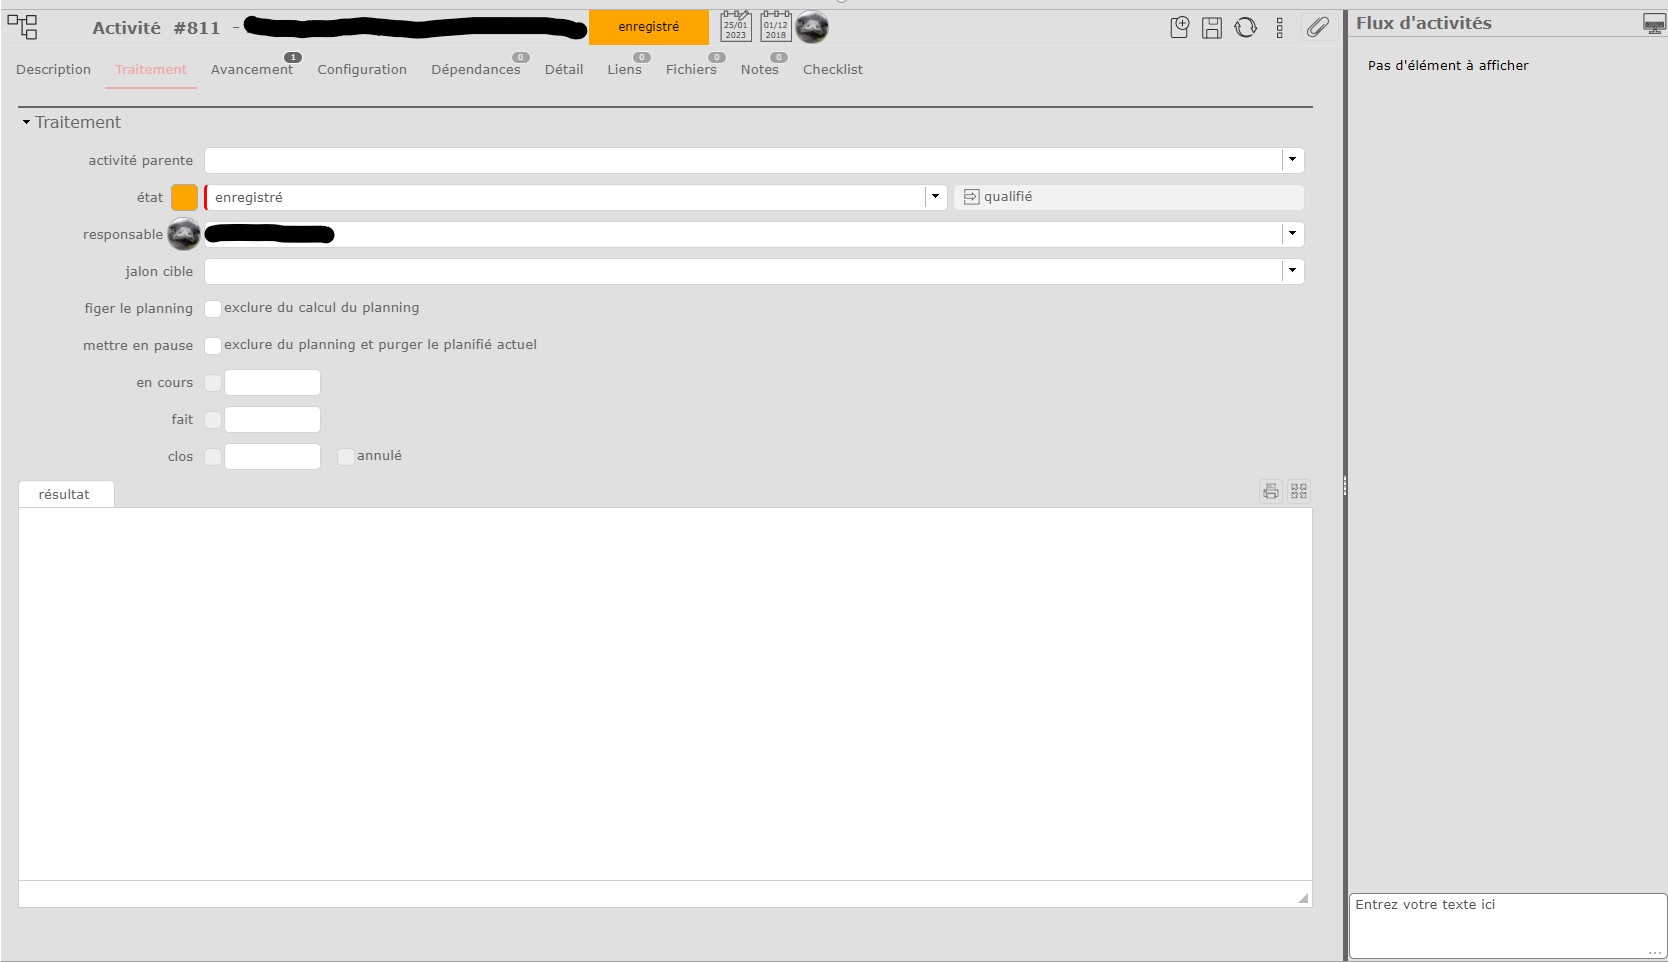The image size is (1668, 962).
Task: Click the 'Pas d'élément à afficher' text
Action: [x=1448, y=65]
